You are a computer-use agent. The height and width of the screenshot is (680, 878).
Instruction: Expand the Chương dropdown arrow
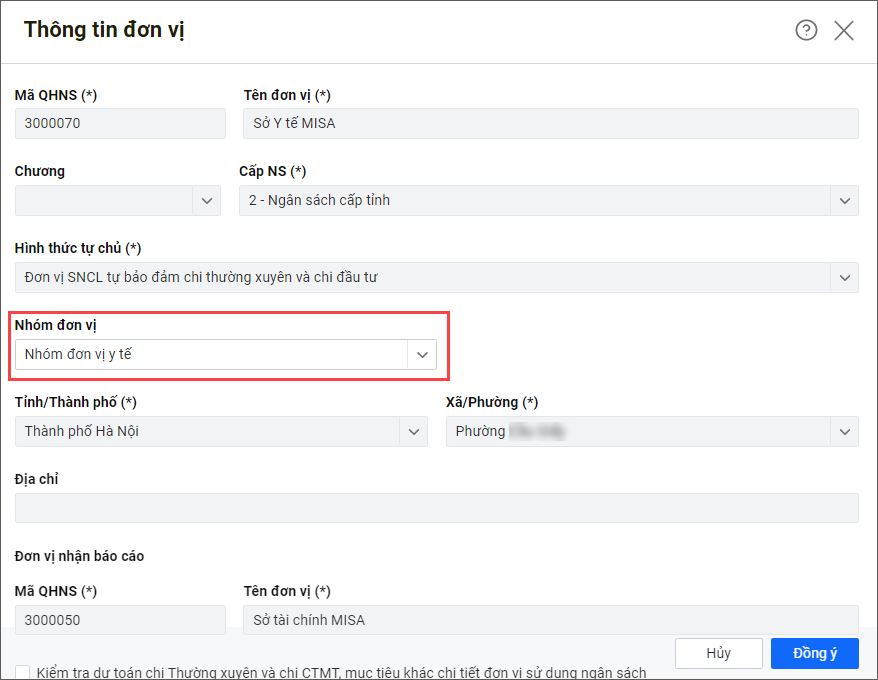(x=207, y=200)
